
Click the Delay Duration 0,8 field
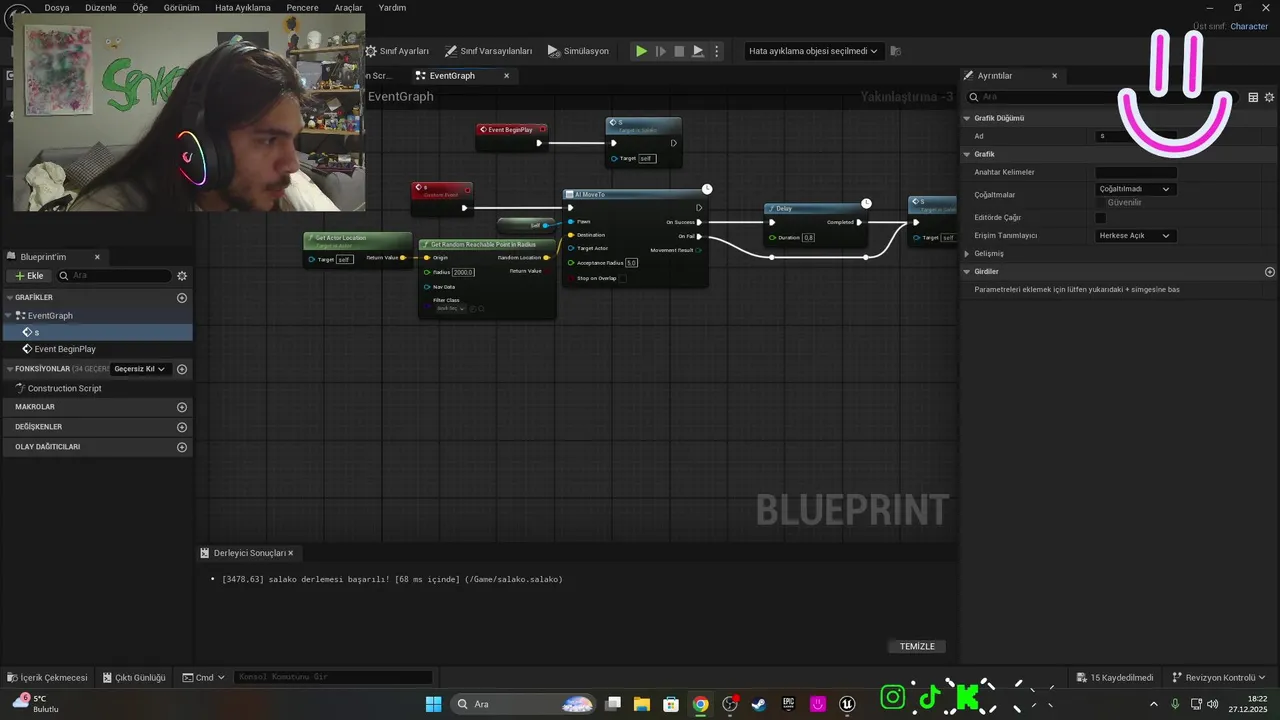(x=808, y=238)
